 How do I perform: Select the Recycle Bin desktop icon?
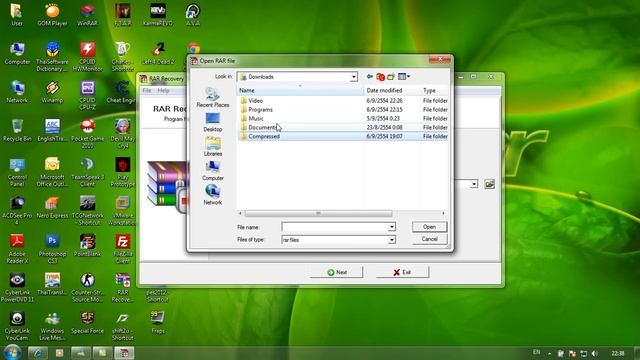(x=17, y=131)
